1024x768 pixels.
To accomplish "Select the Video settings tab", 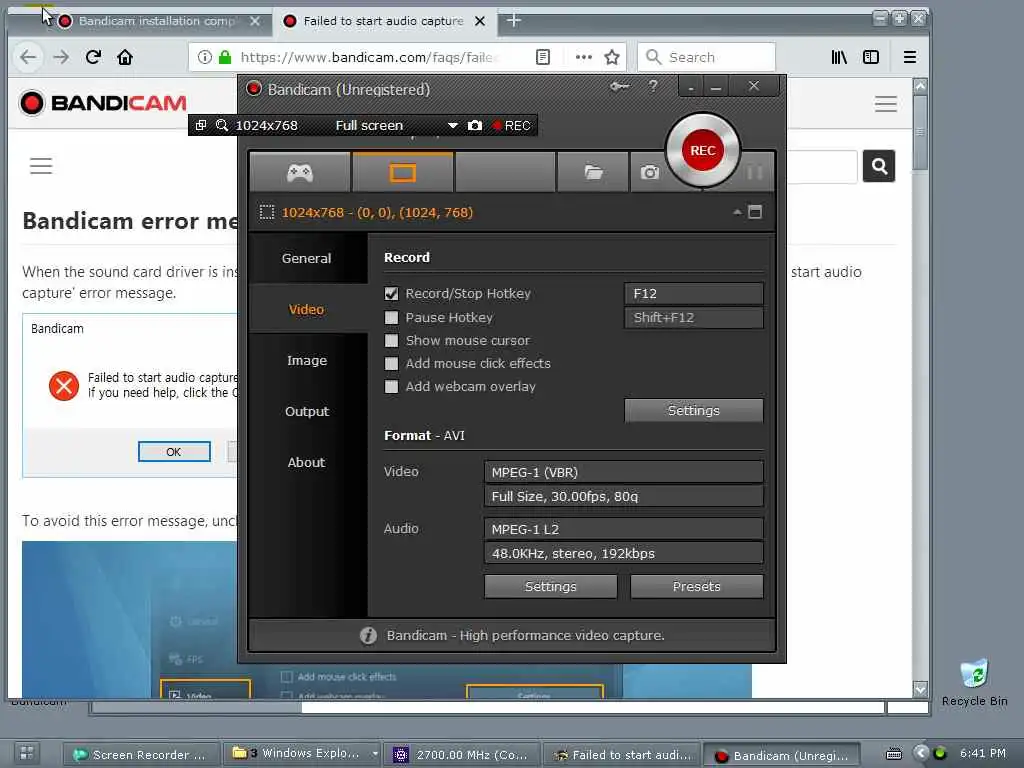I will tap(307, 310).
